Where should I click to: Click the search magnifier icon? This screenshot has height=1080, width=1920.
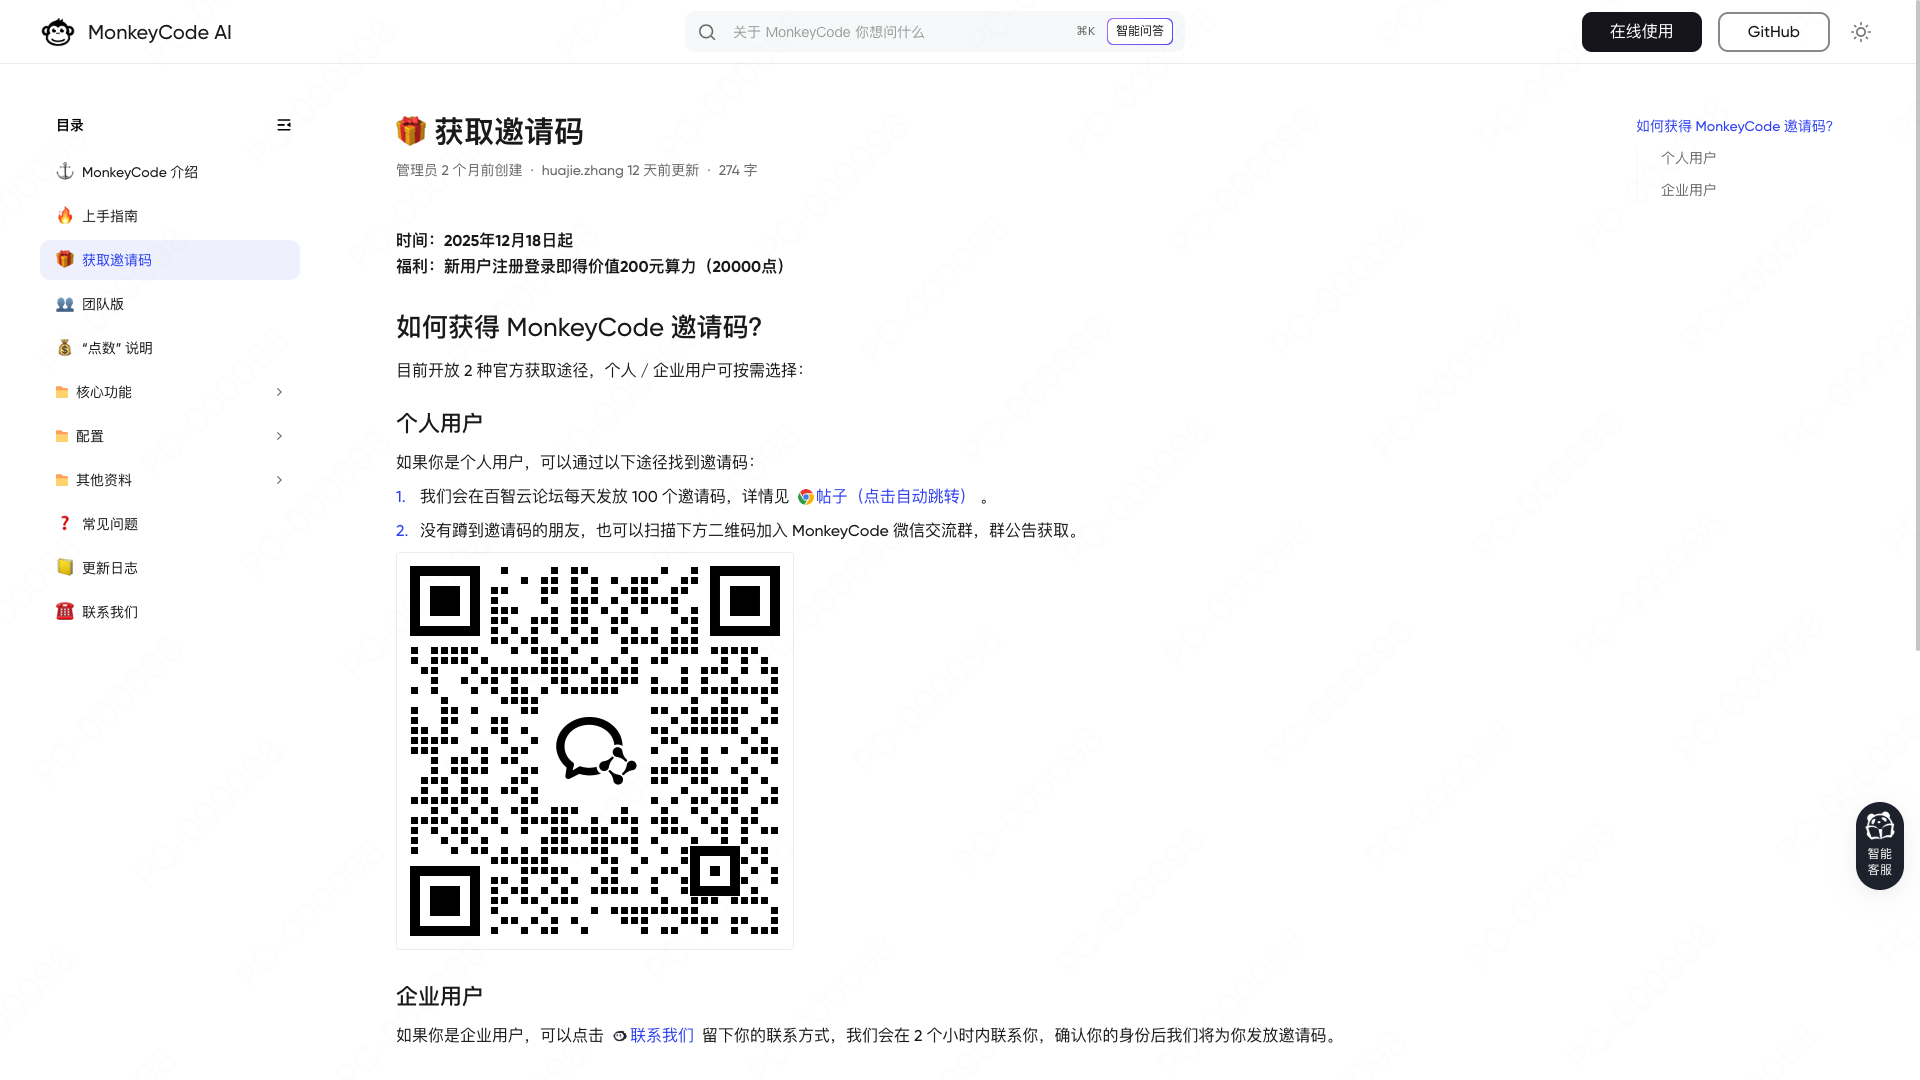pyautogui.click(x=707, y=32)
